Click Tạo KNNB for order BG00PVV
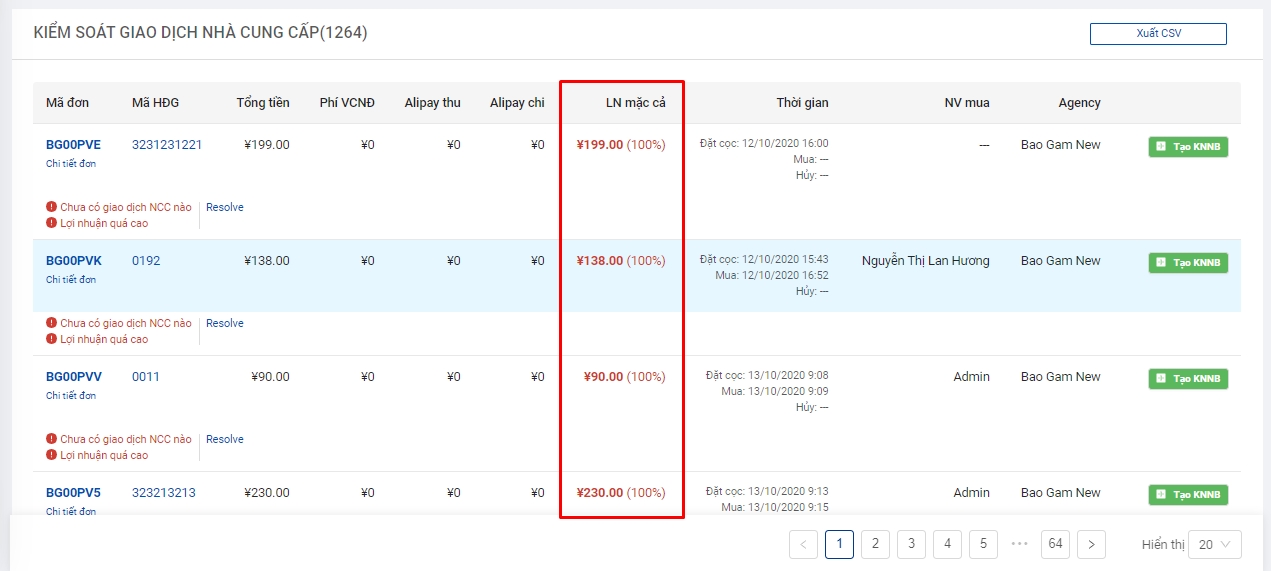1271x571 pixels. coord(1188,379)
